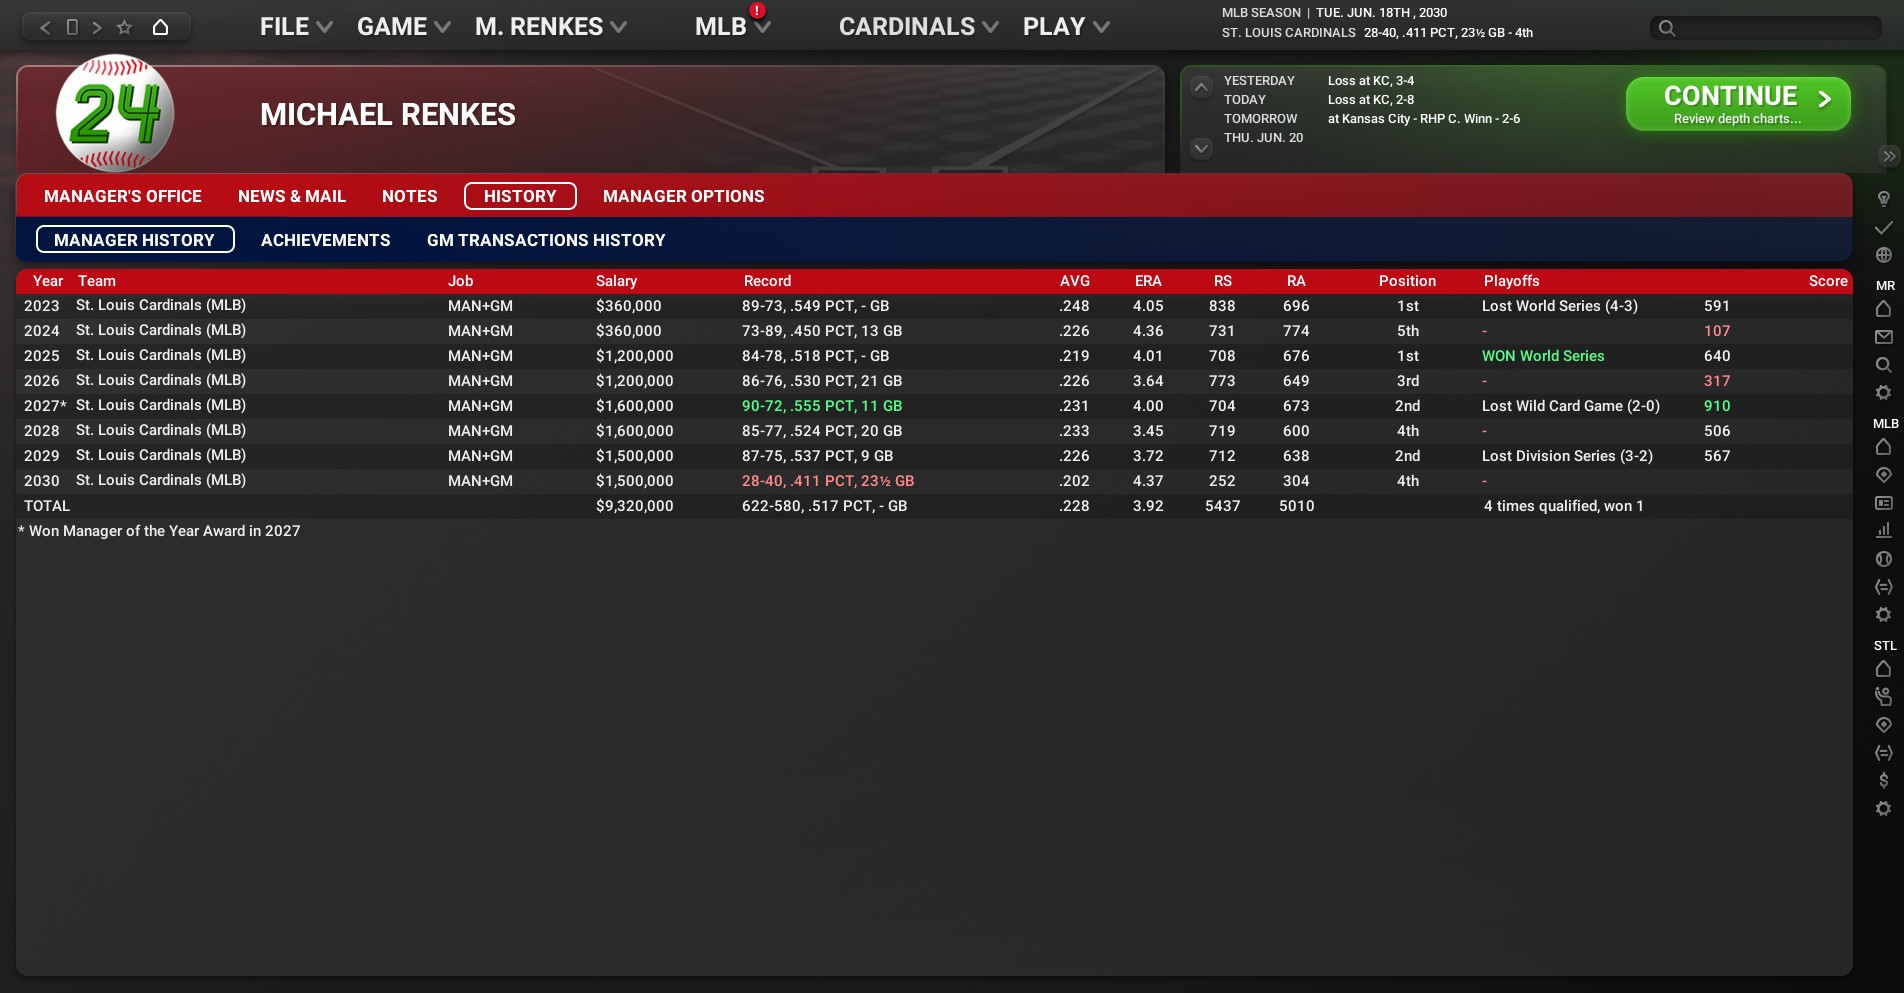Open the GAME dropdown menu
This screenshot has height=993, width=1904.
pos(404,27)
